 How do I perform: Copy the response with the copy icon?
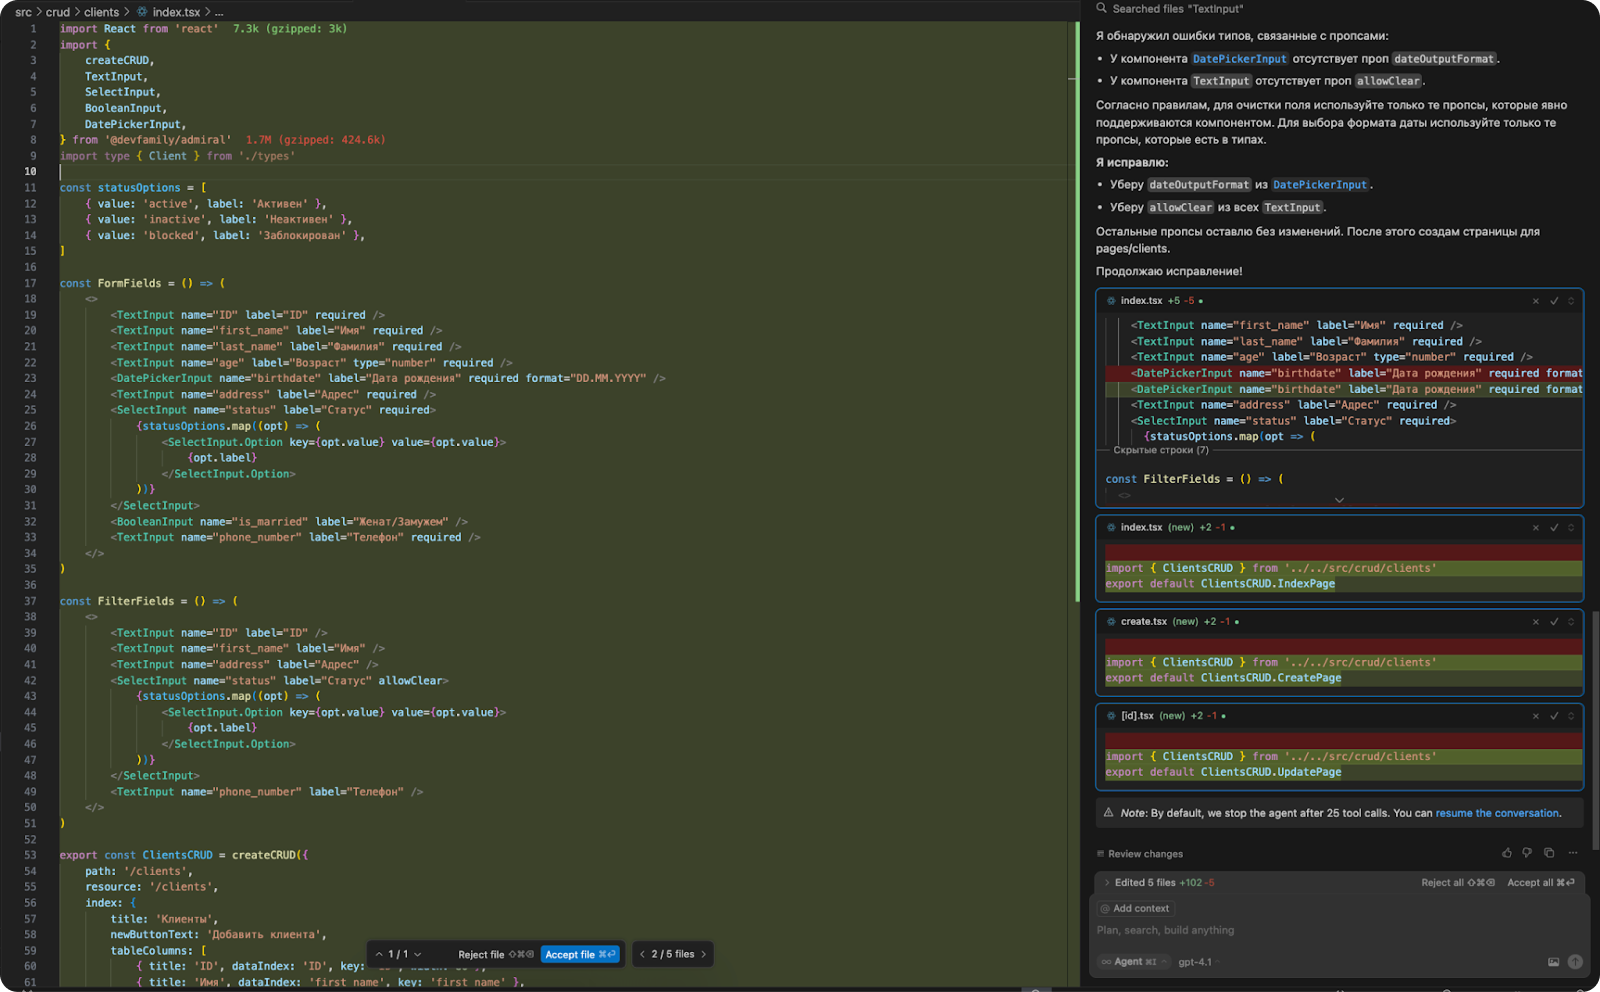(1549, 853)
